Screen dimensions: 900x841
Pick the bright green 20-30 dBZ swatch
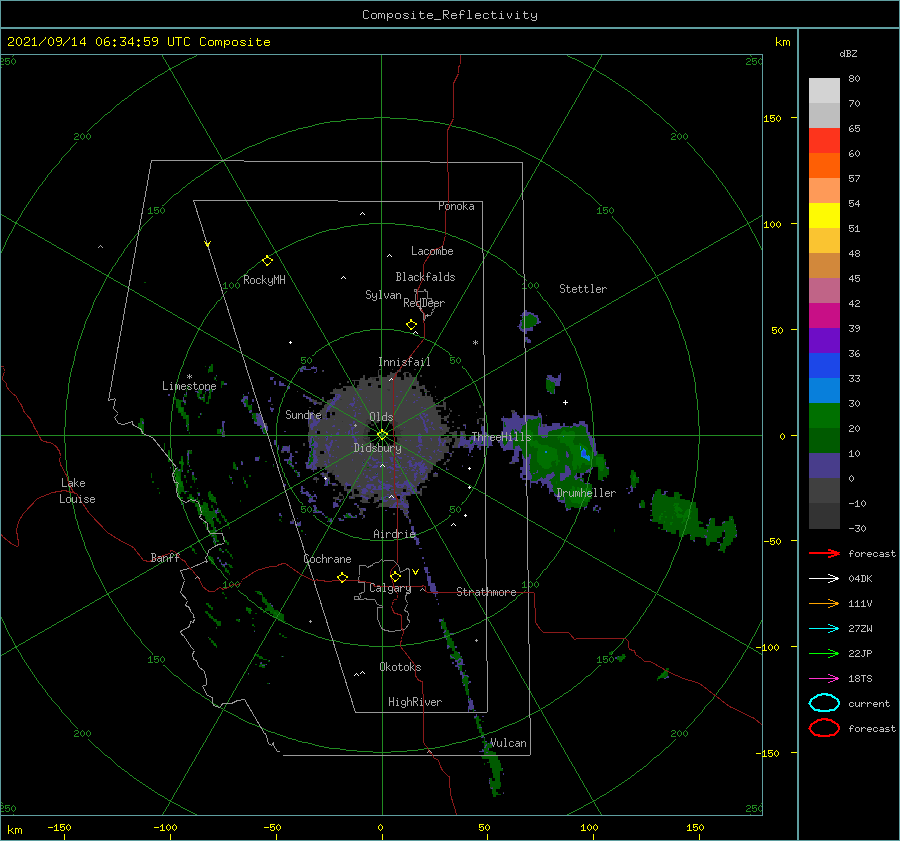[824, 415]
